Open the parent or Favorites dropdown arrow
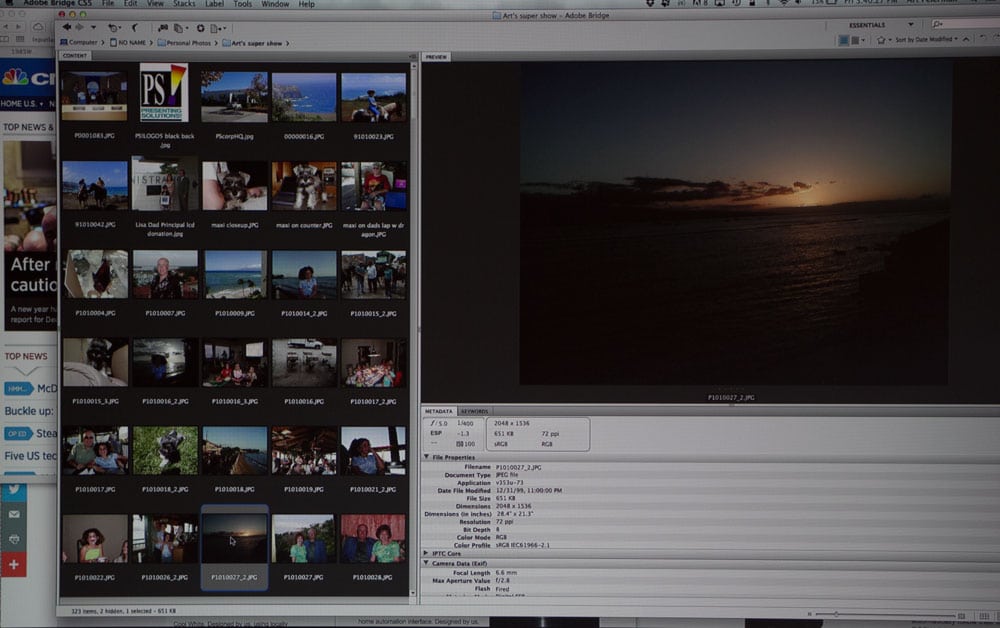The height and width of the screenshot is (628, 1000). pos(93,28)
